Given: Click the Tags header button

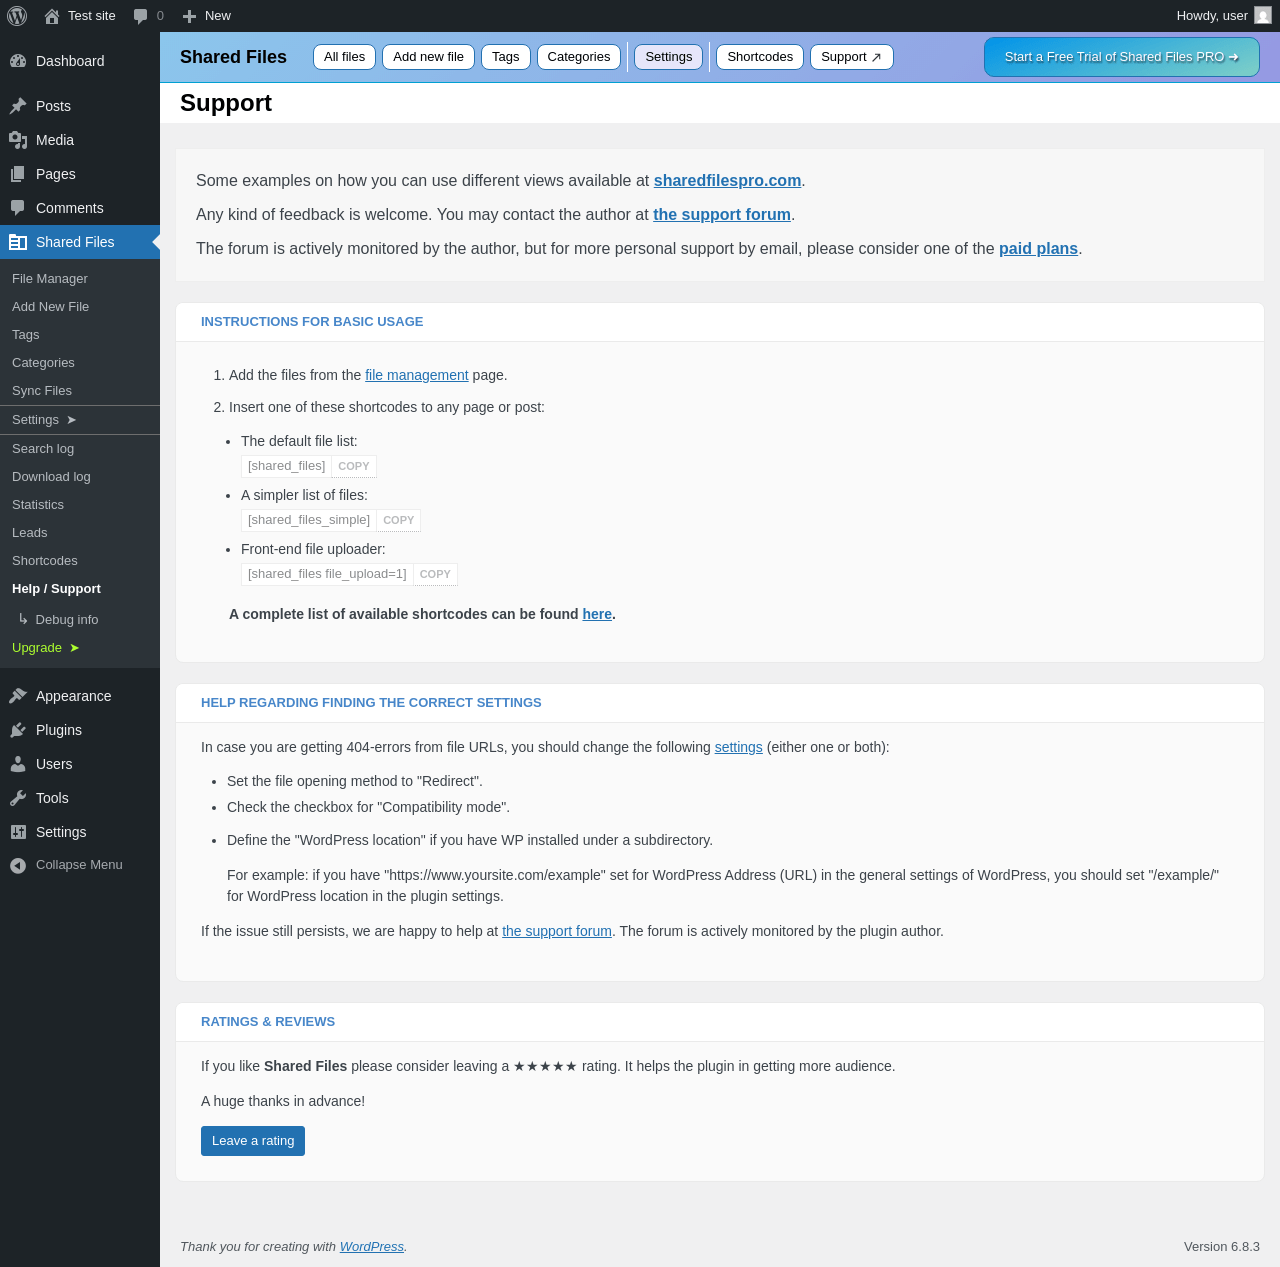Looking at the screenshot, I should (506, 57).
